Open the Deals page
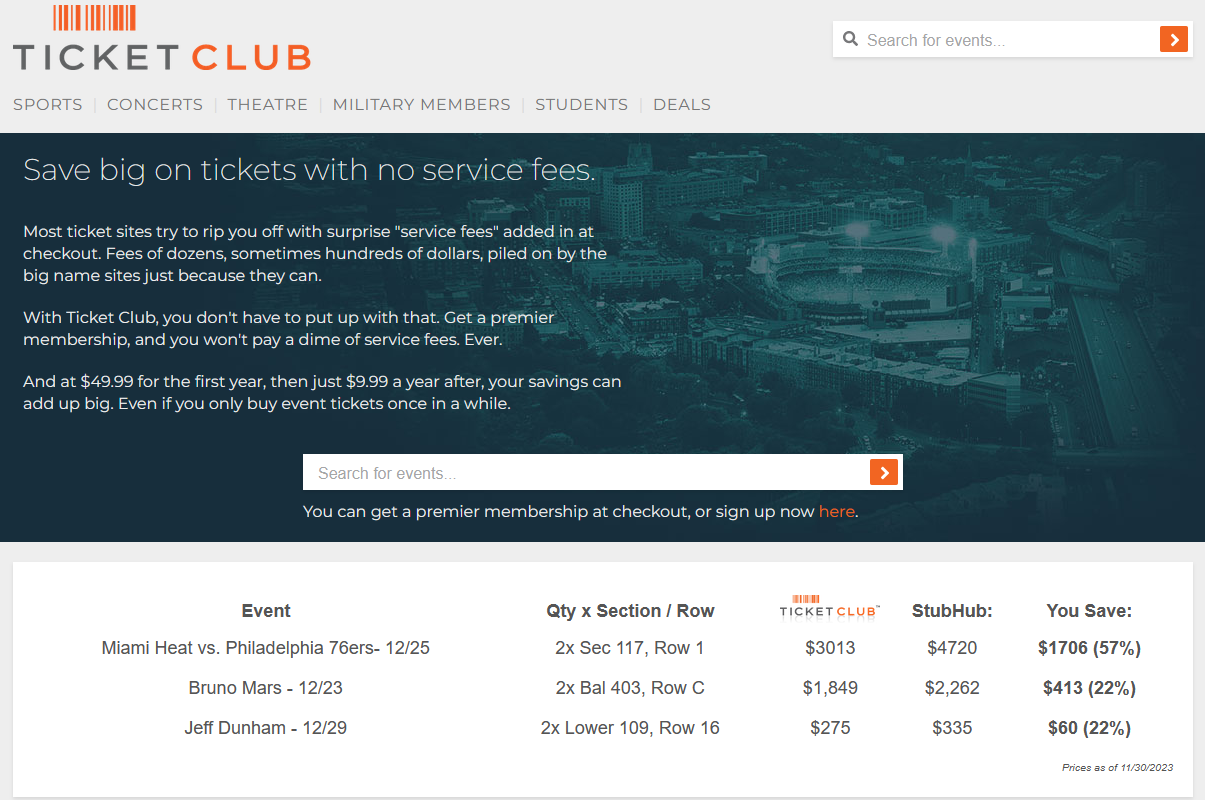Image resolution: width=1205 pixels, height=800 pixels. tap(682, 104)
